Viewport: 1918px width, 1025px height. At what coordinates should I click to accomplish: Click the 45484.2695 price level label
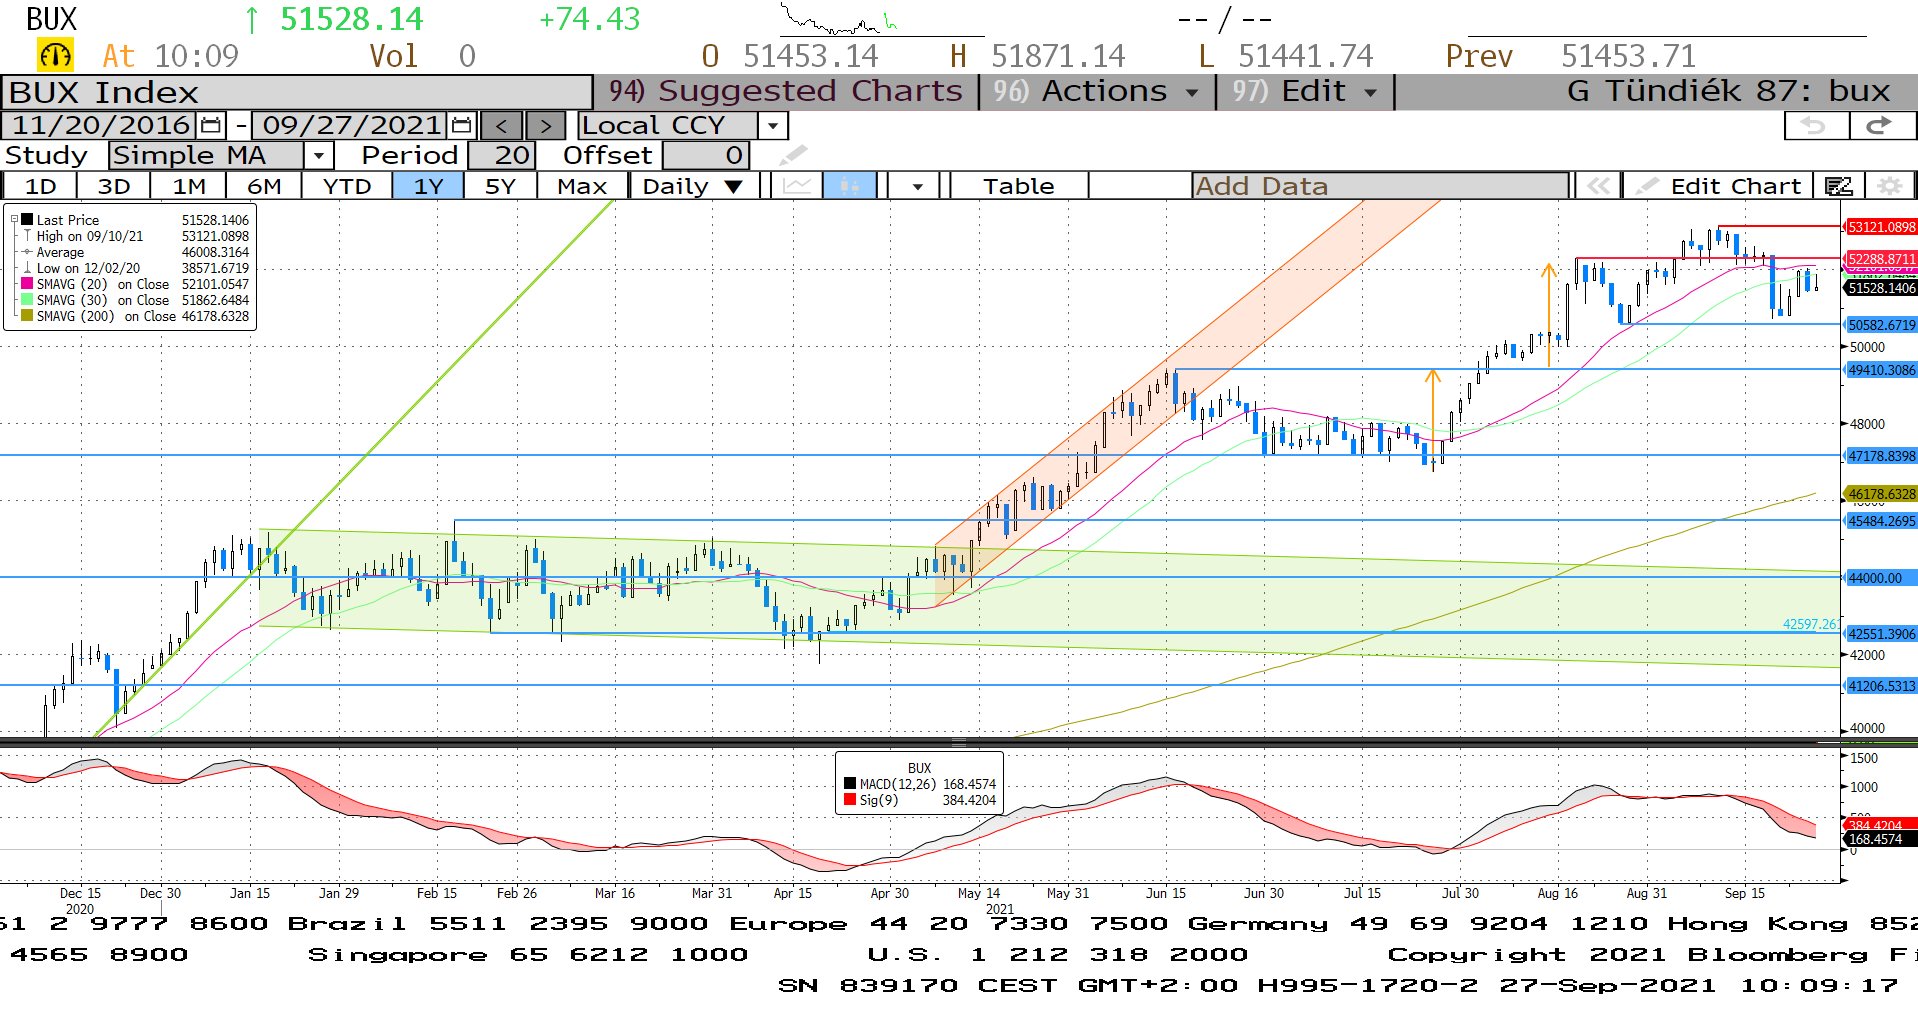click(1880, 521)
